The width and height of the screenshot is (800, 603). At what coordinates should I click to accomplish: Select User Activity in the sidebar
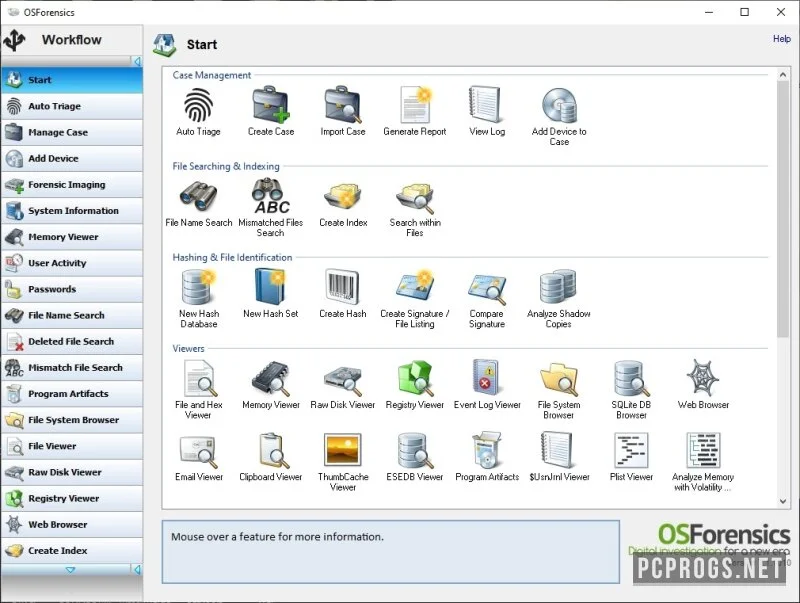72,263
